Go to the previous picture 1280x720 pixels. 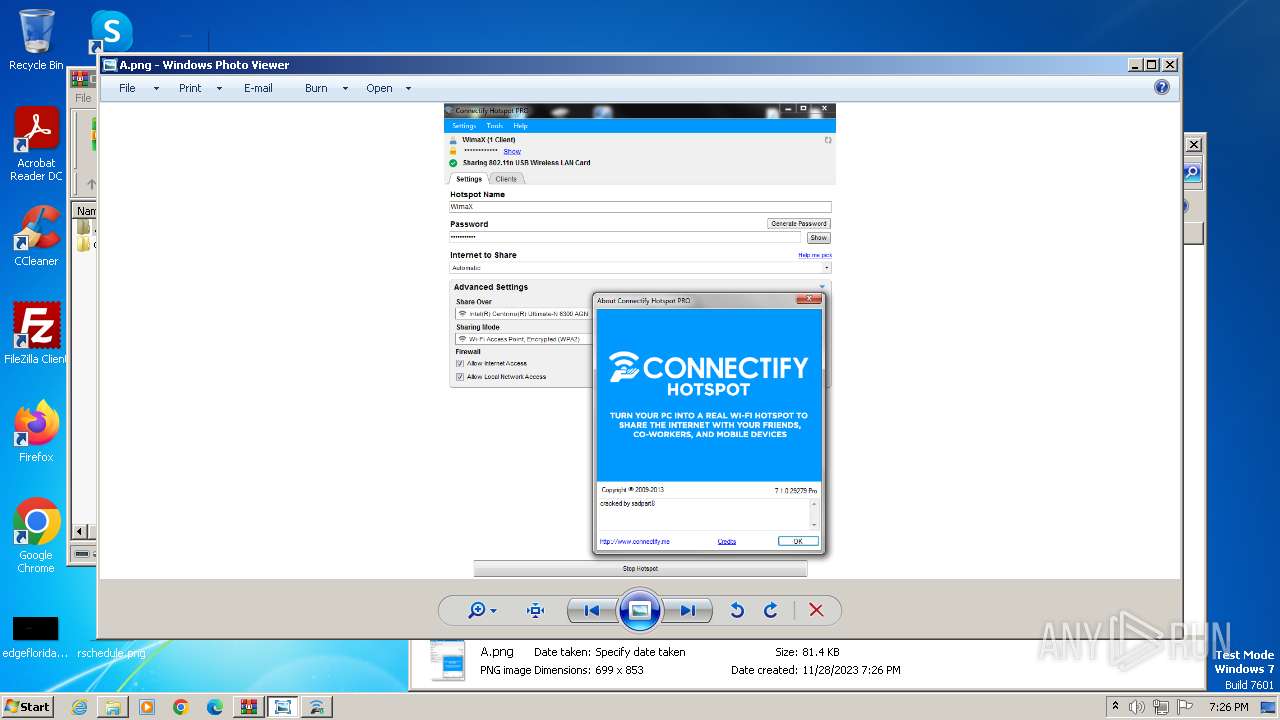pyautogui.click(x=591, y=610)
